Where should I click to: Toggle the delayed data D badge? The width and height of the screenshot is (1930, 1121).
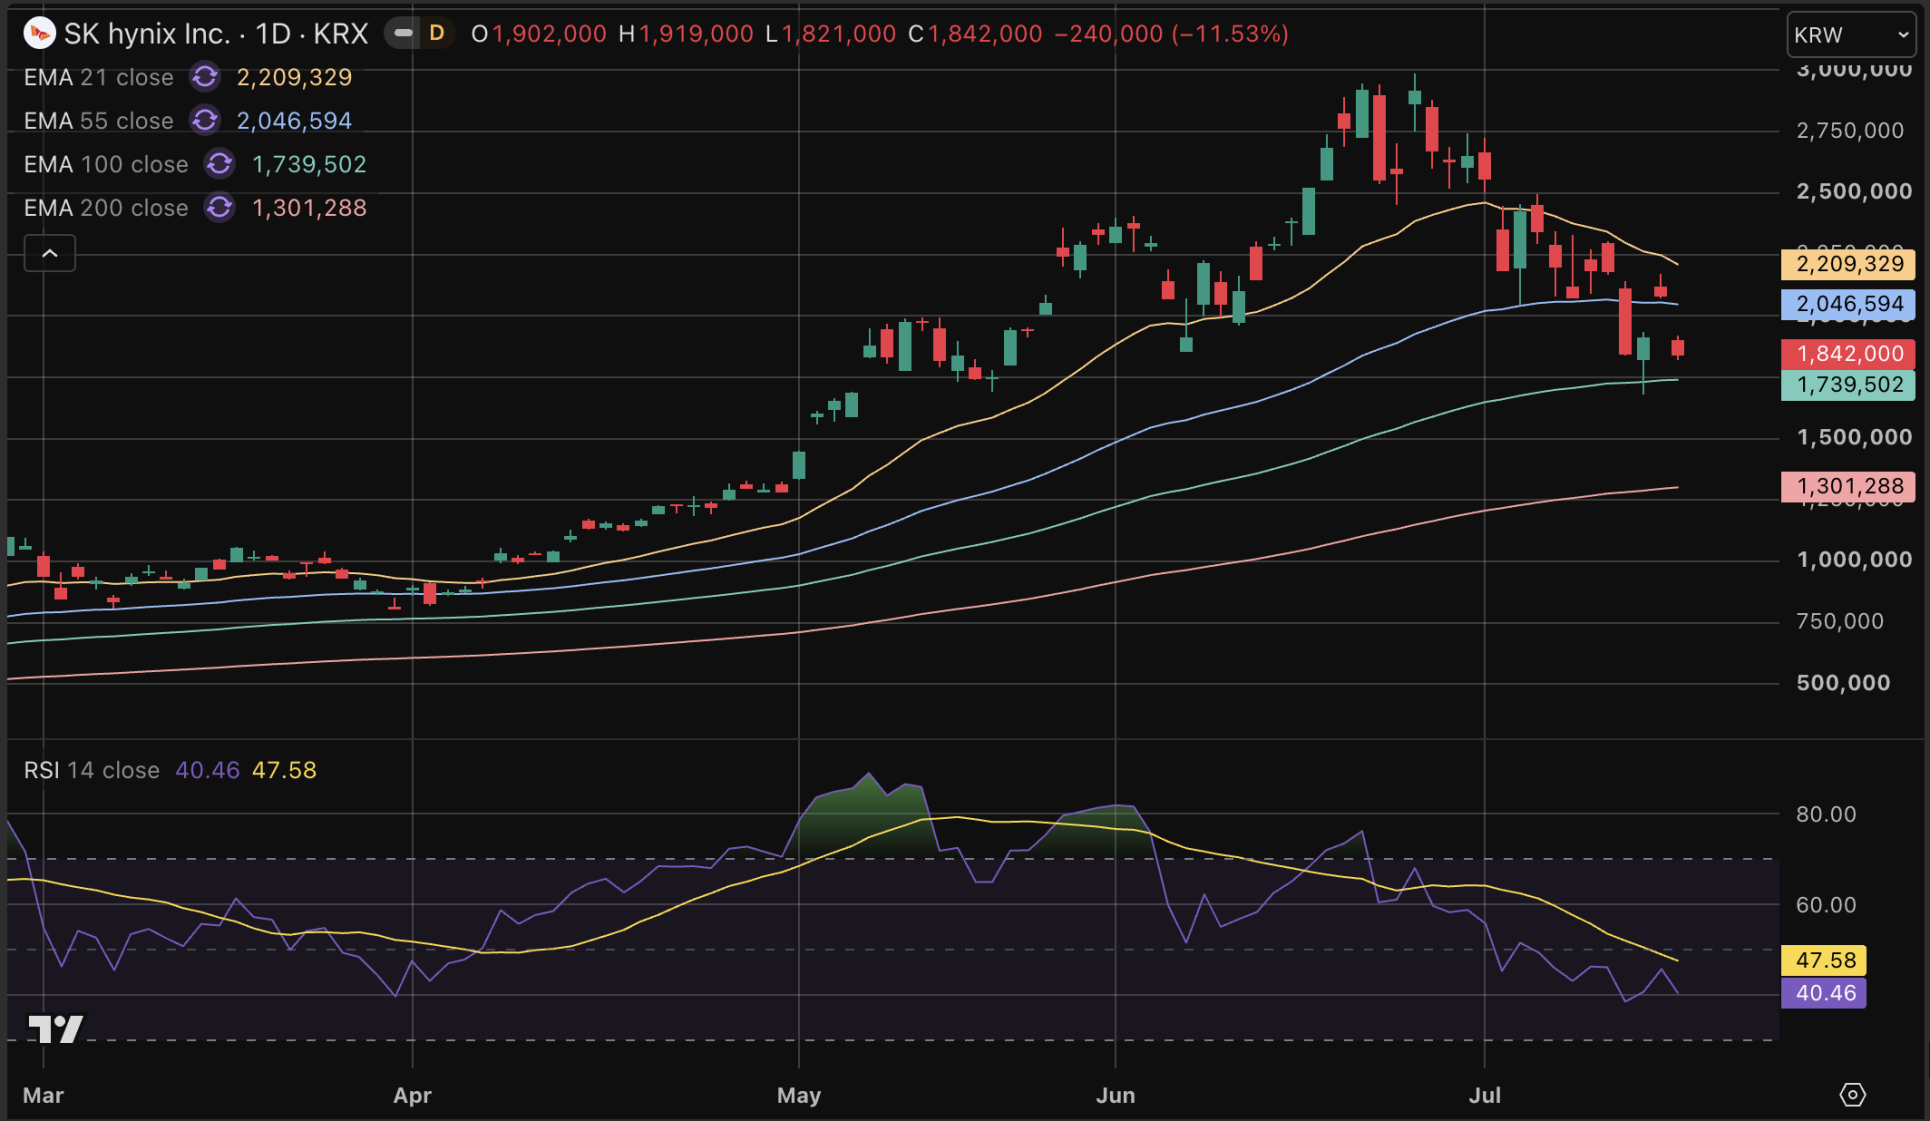[x=437, y=34]
